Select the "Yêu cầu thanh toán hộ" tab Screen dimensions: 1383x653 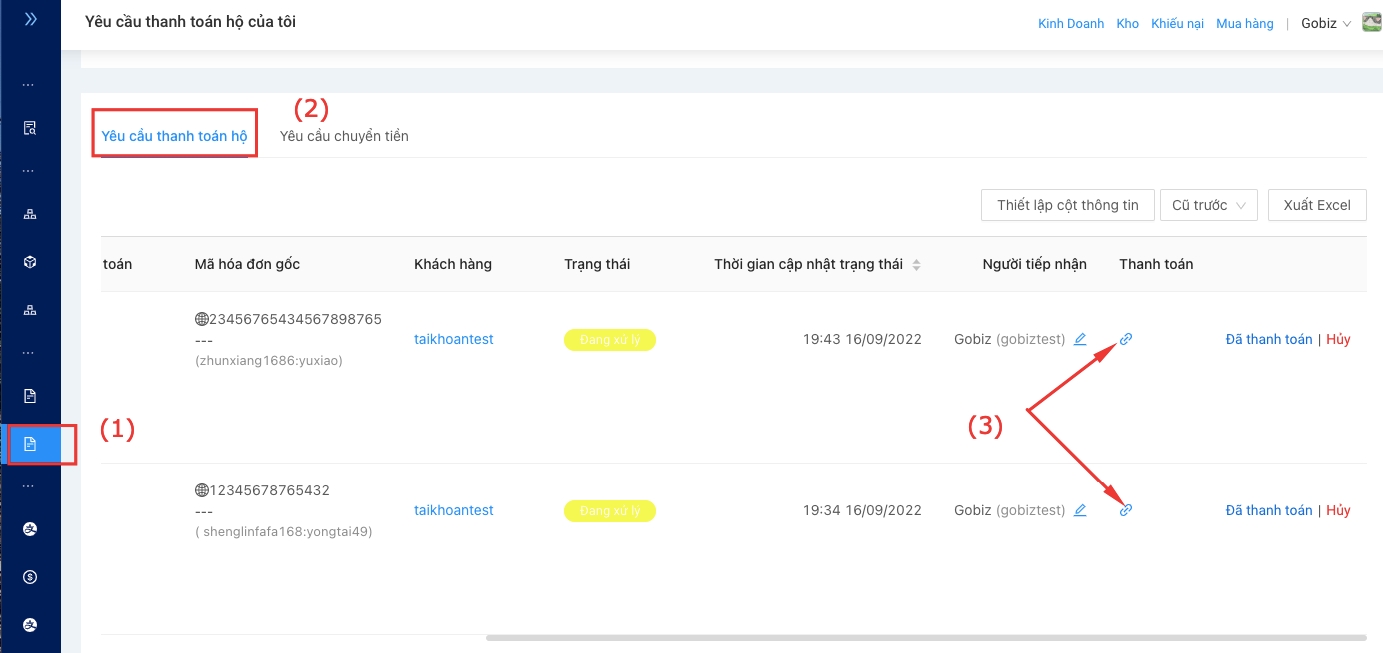(x=174, y=136)
